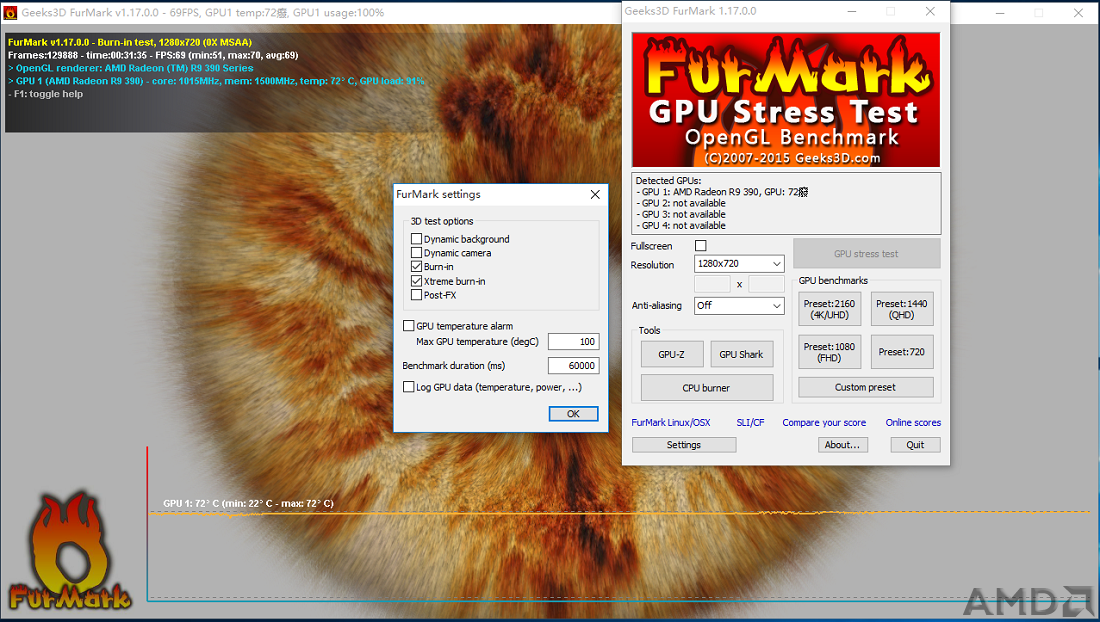Click the Custom preset button
This screenshot has height=622, width=1100.
pos(866,387)
